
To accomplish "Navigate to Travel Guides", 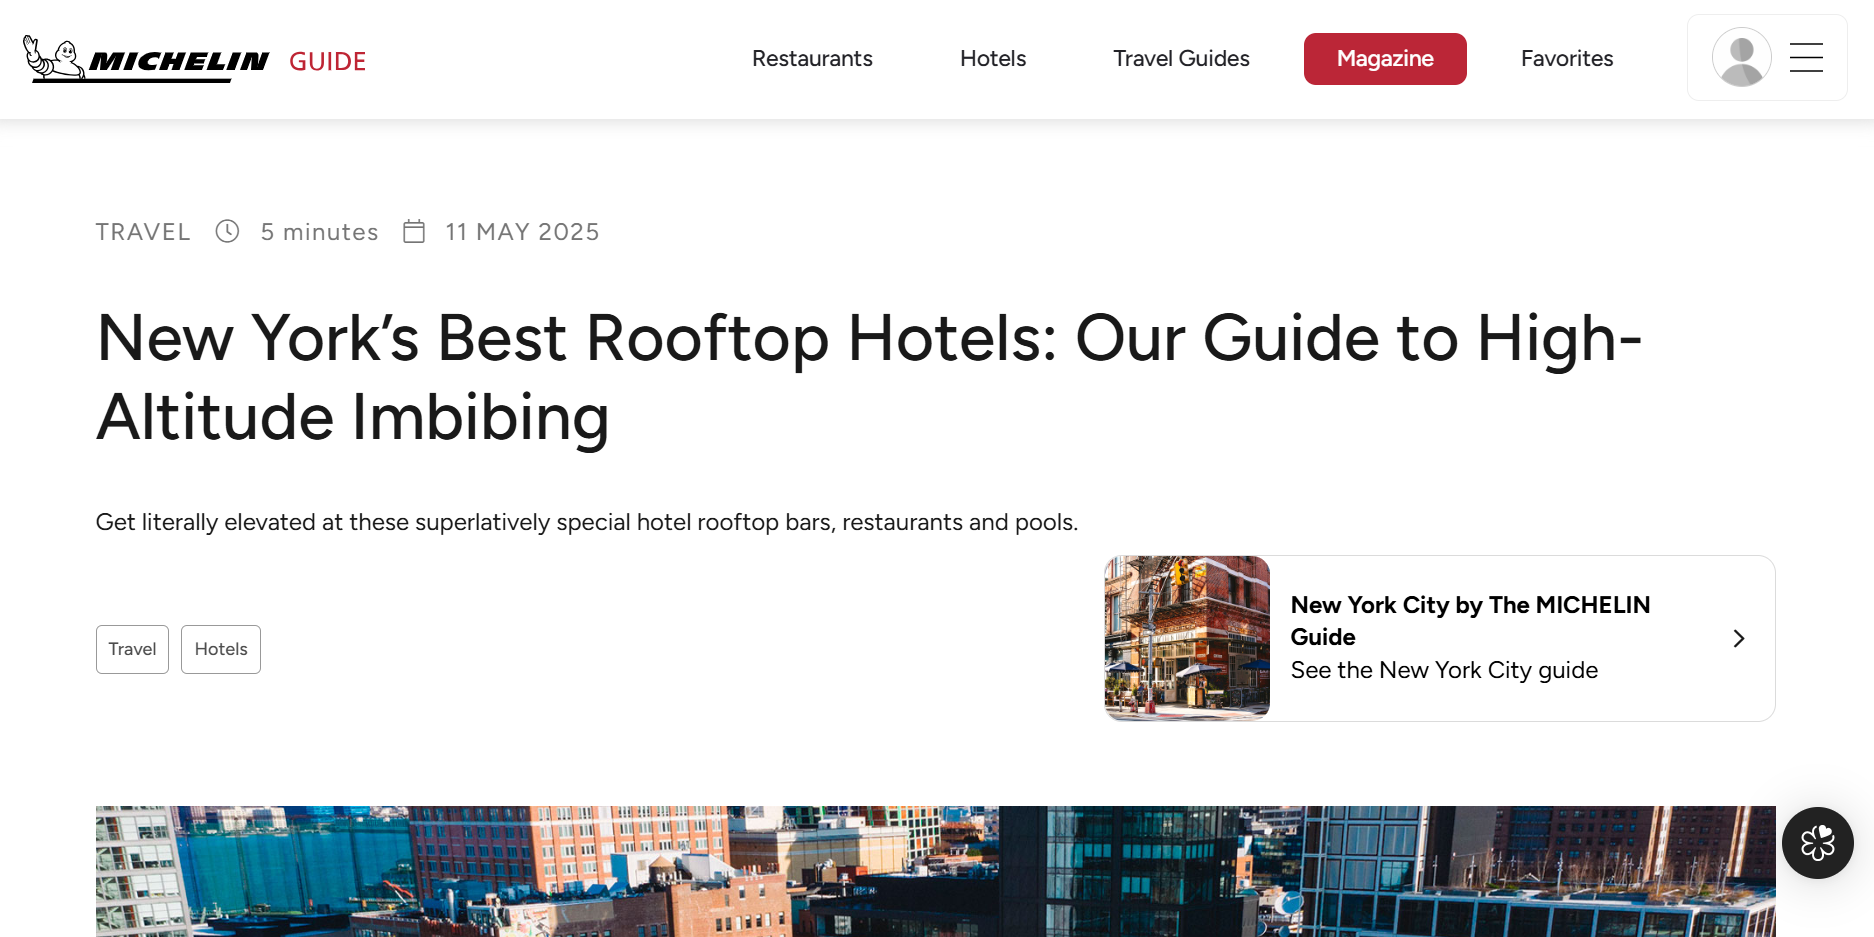I will click(x=1181, y=59).
